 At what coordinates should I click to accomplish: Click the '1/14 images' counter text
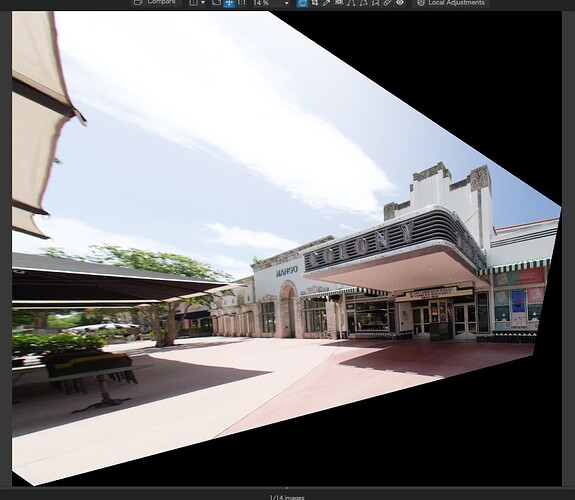287,497
